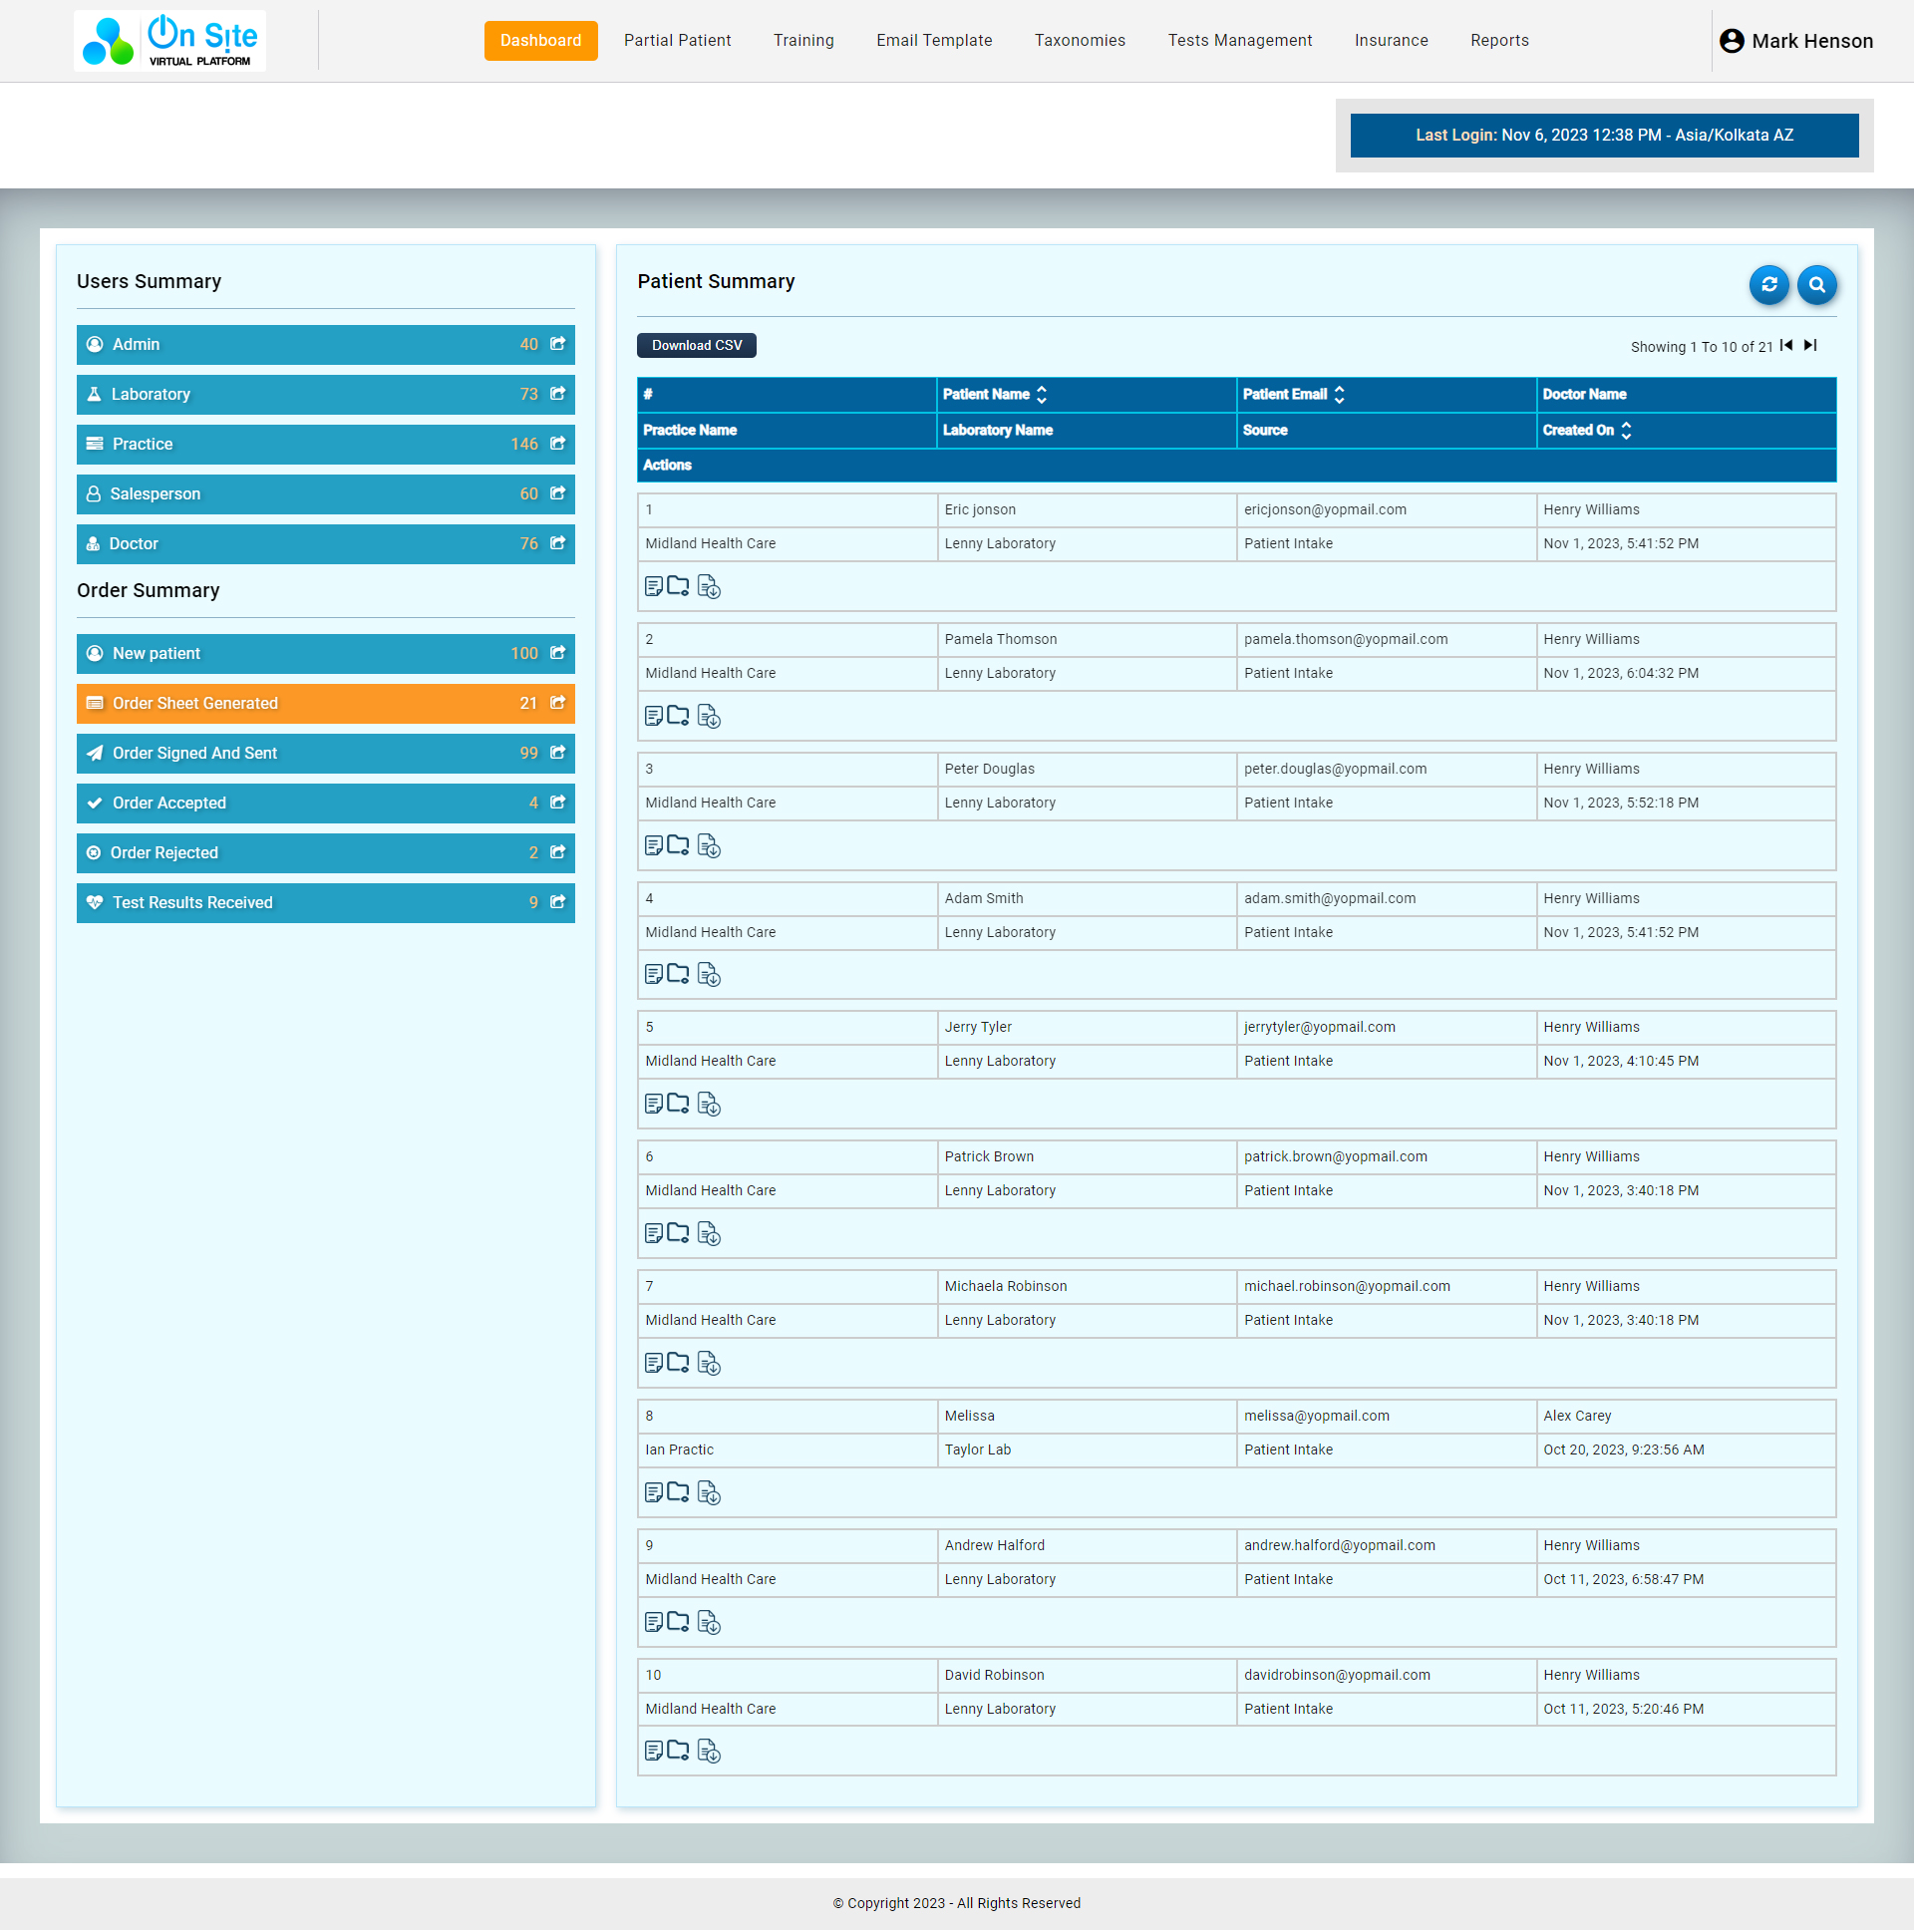This screenshot has width=1914, height=1932.
Task: Open Admin users list via arrow icon
Action: pyautogui.click(x=558, y=344)
